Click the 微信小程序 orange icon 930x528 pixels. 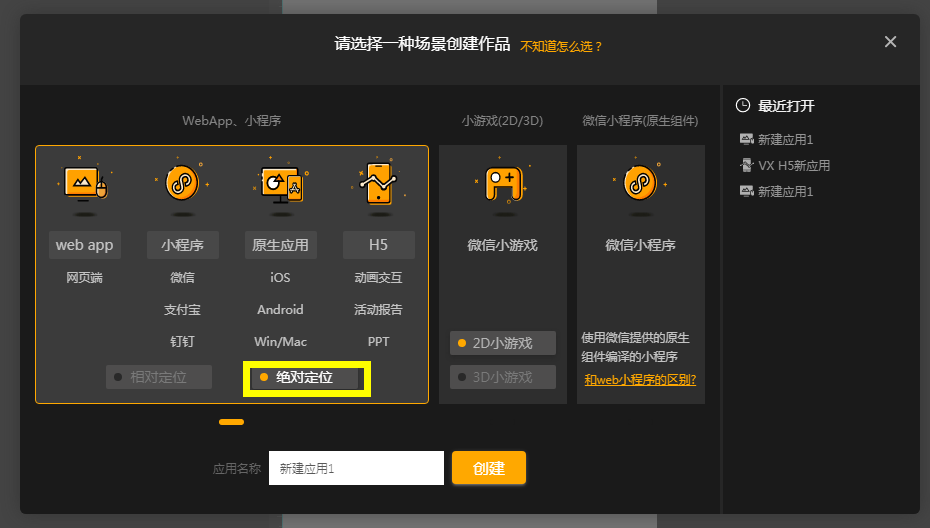coord(640,182)
